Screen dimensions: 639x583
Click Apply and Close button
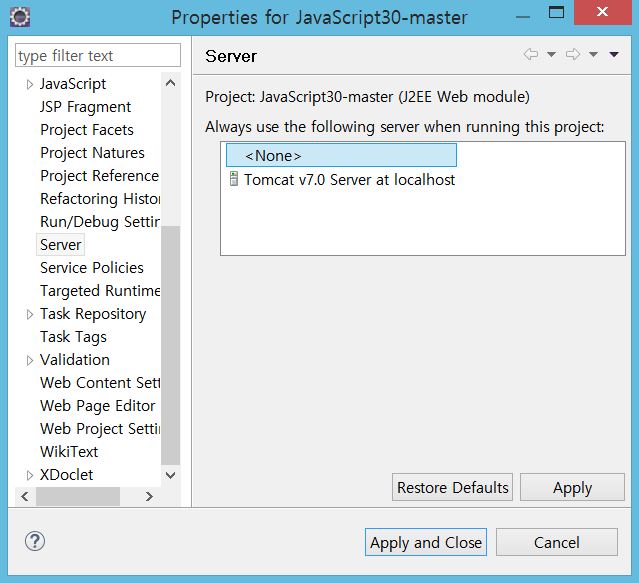426,542
